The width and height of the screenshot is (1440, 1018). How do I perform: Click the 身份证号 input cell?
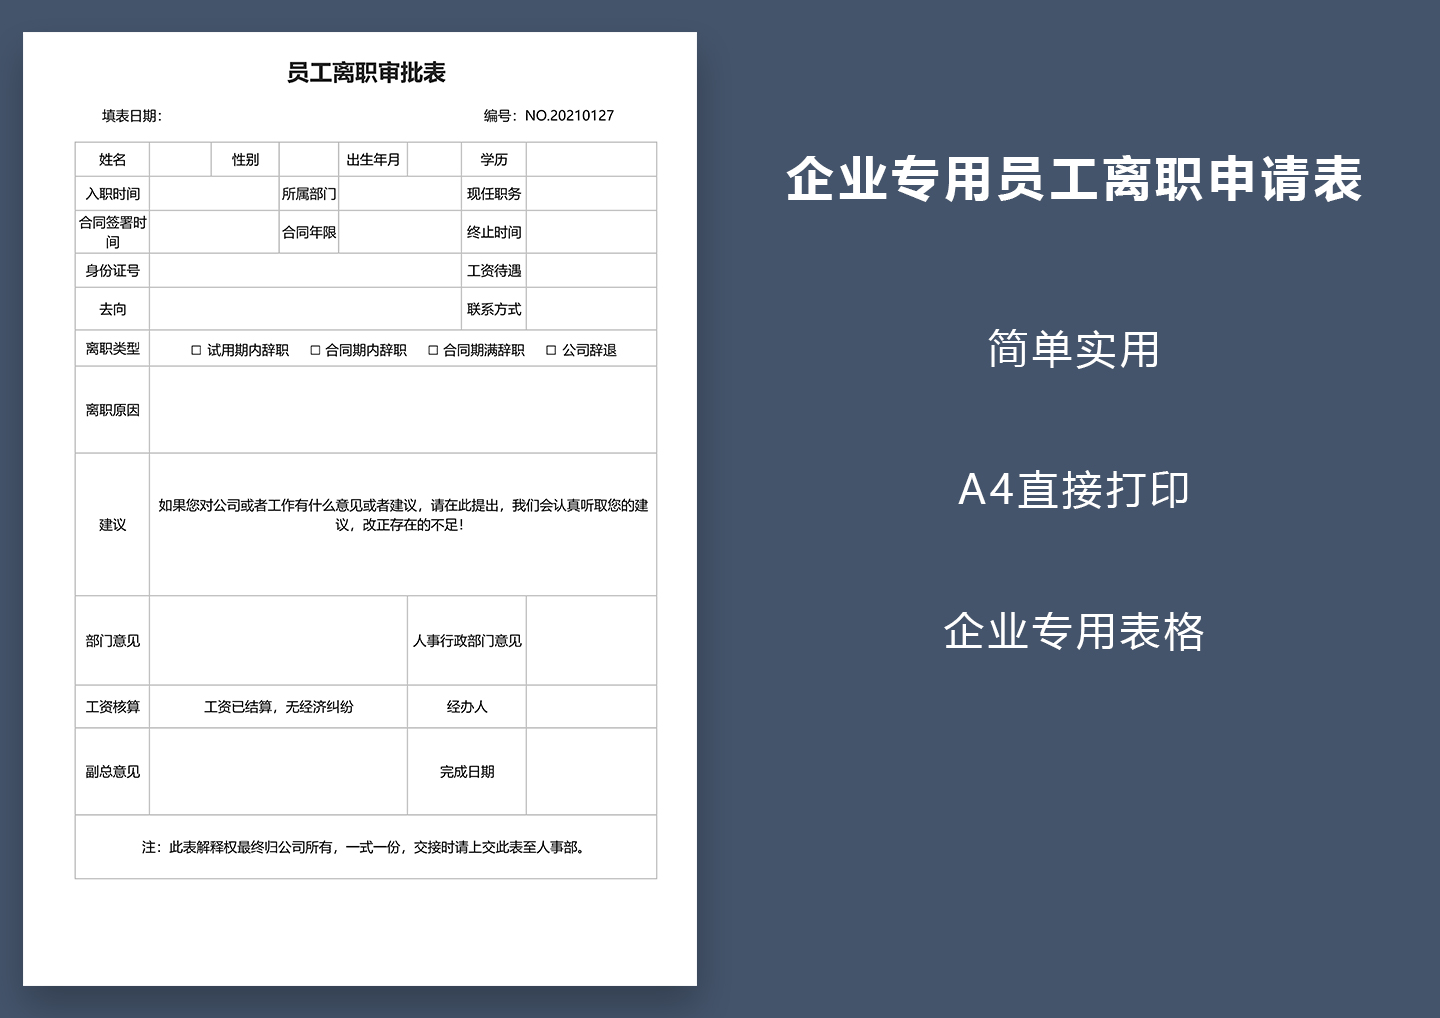[x=305, y=270]
